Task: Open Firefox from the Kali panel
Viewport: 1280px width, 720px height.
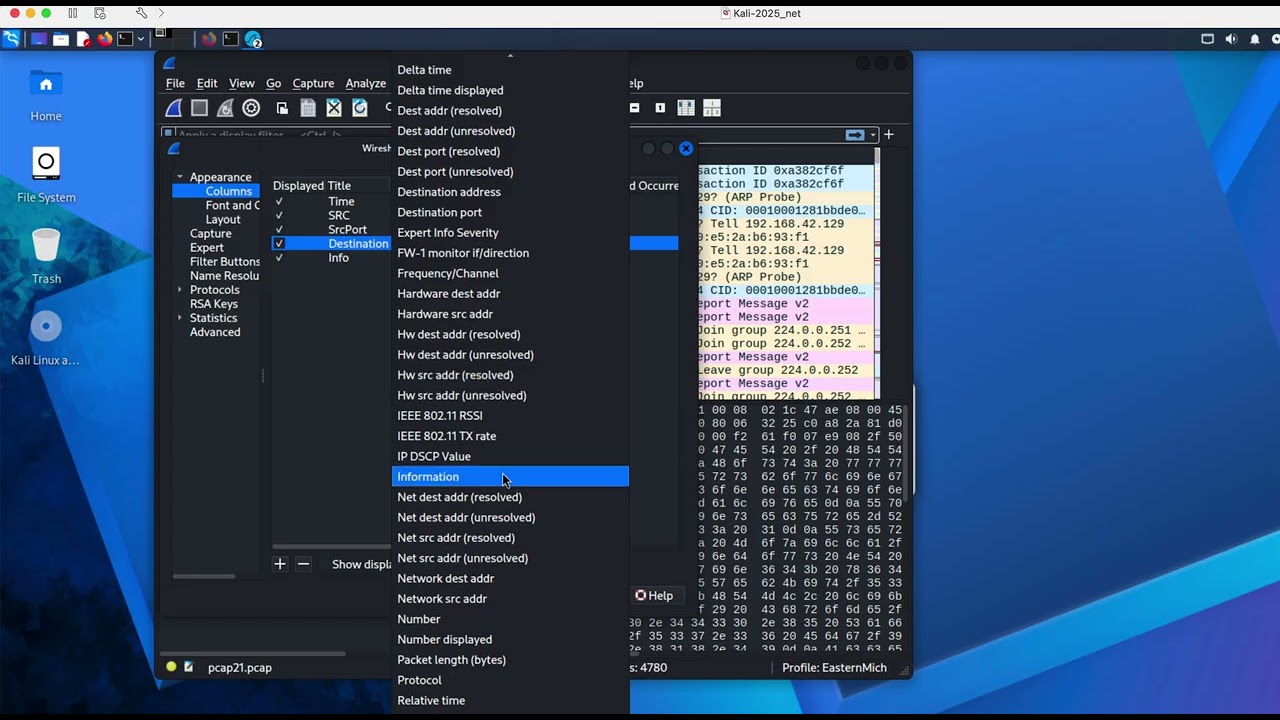Action: click(x=105, y=39)
